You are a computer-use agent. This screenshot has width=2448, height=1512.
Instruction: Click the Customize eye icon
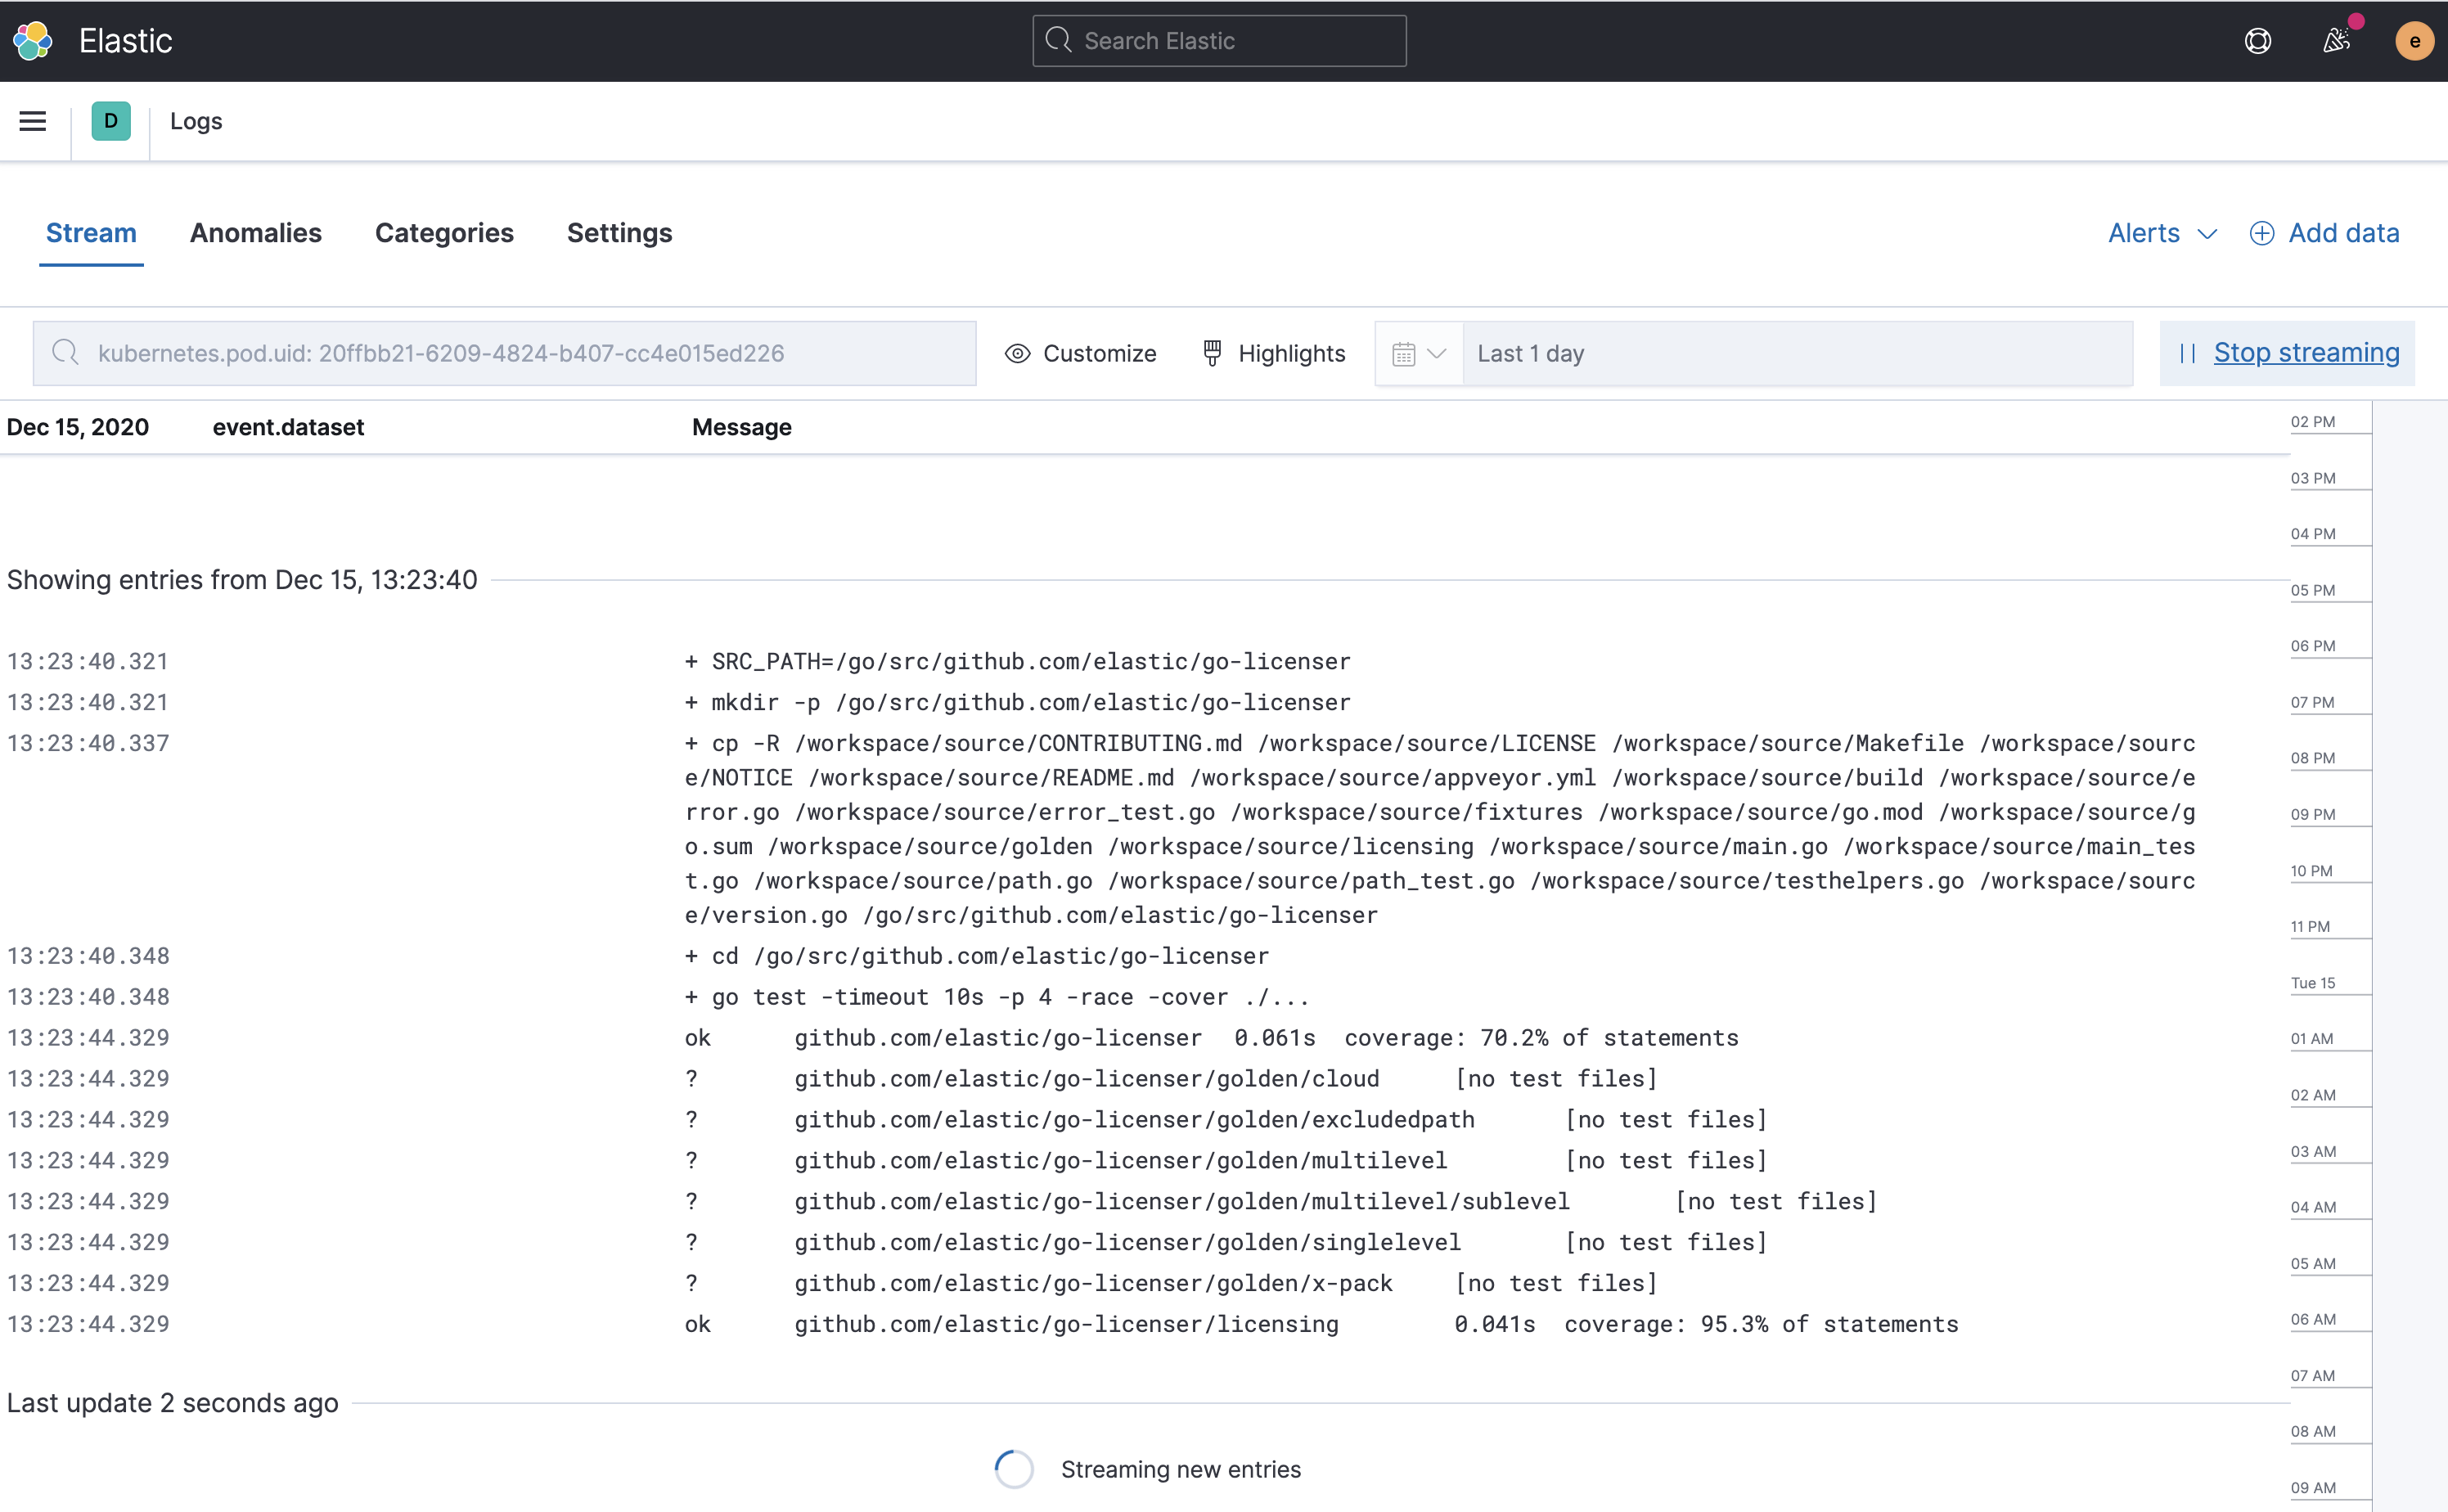(1018, 353)
